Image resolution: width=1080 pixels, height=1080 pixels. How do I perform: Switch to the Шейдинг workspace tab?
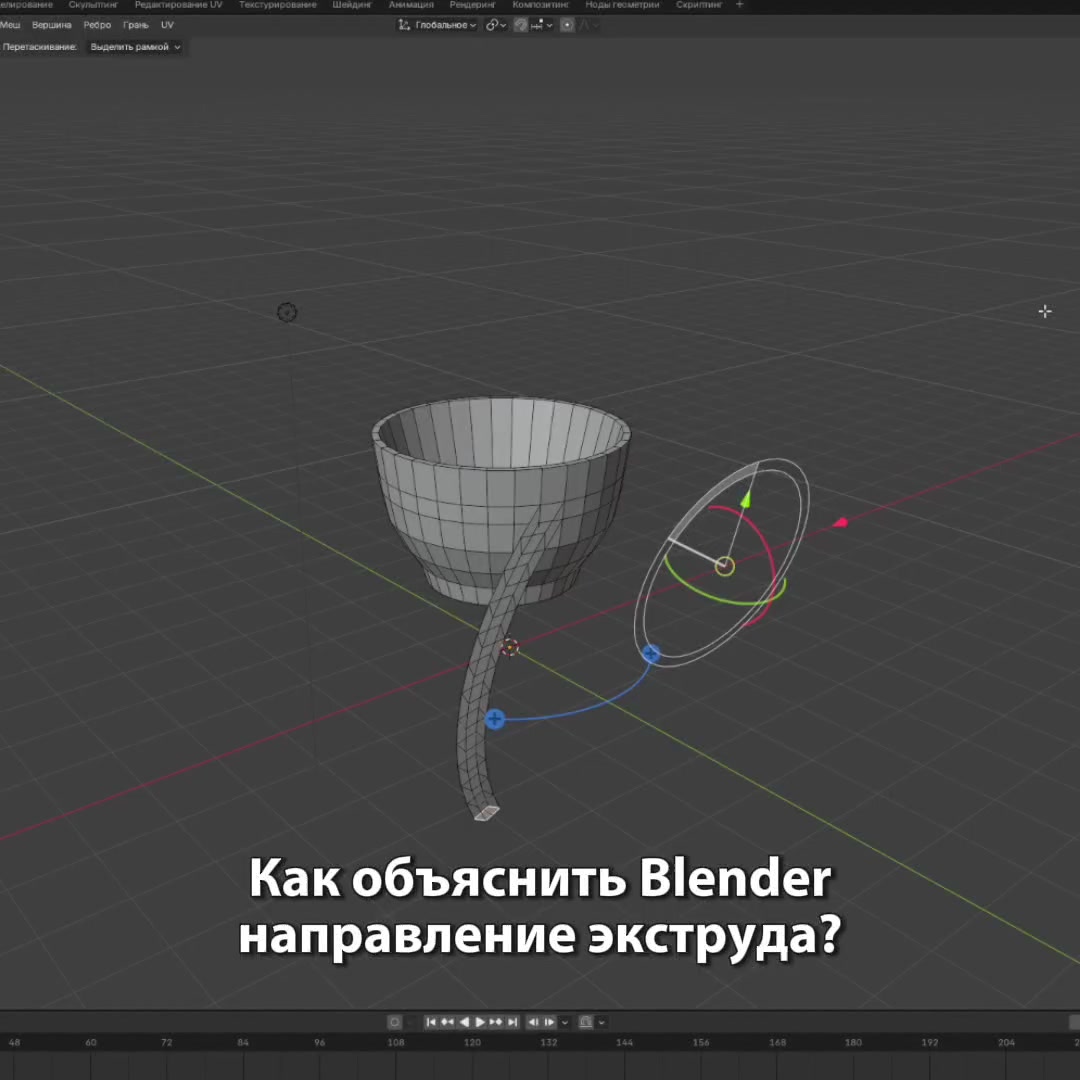pyautogui.click(x=352, y=5)
